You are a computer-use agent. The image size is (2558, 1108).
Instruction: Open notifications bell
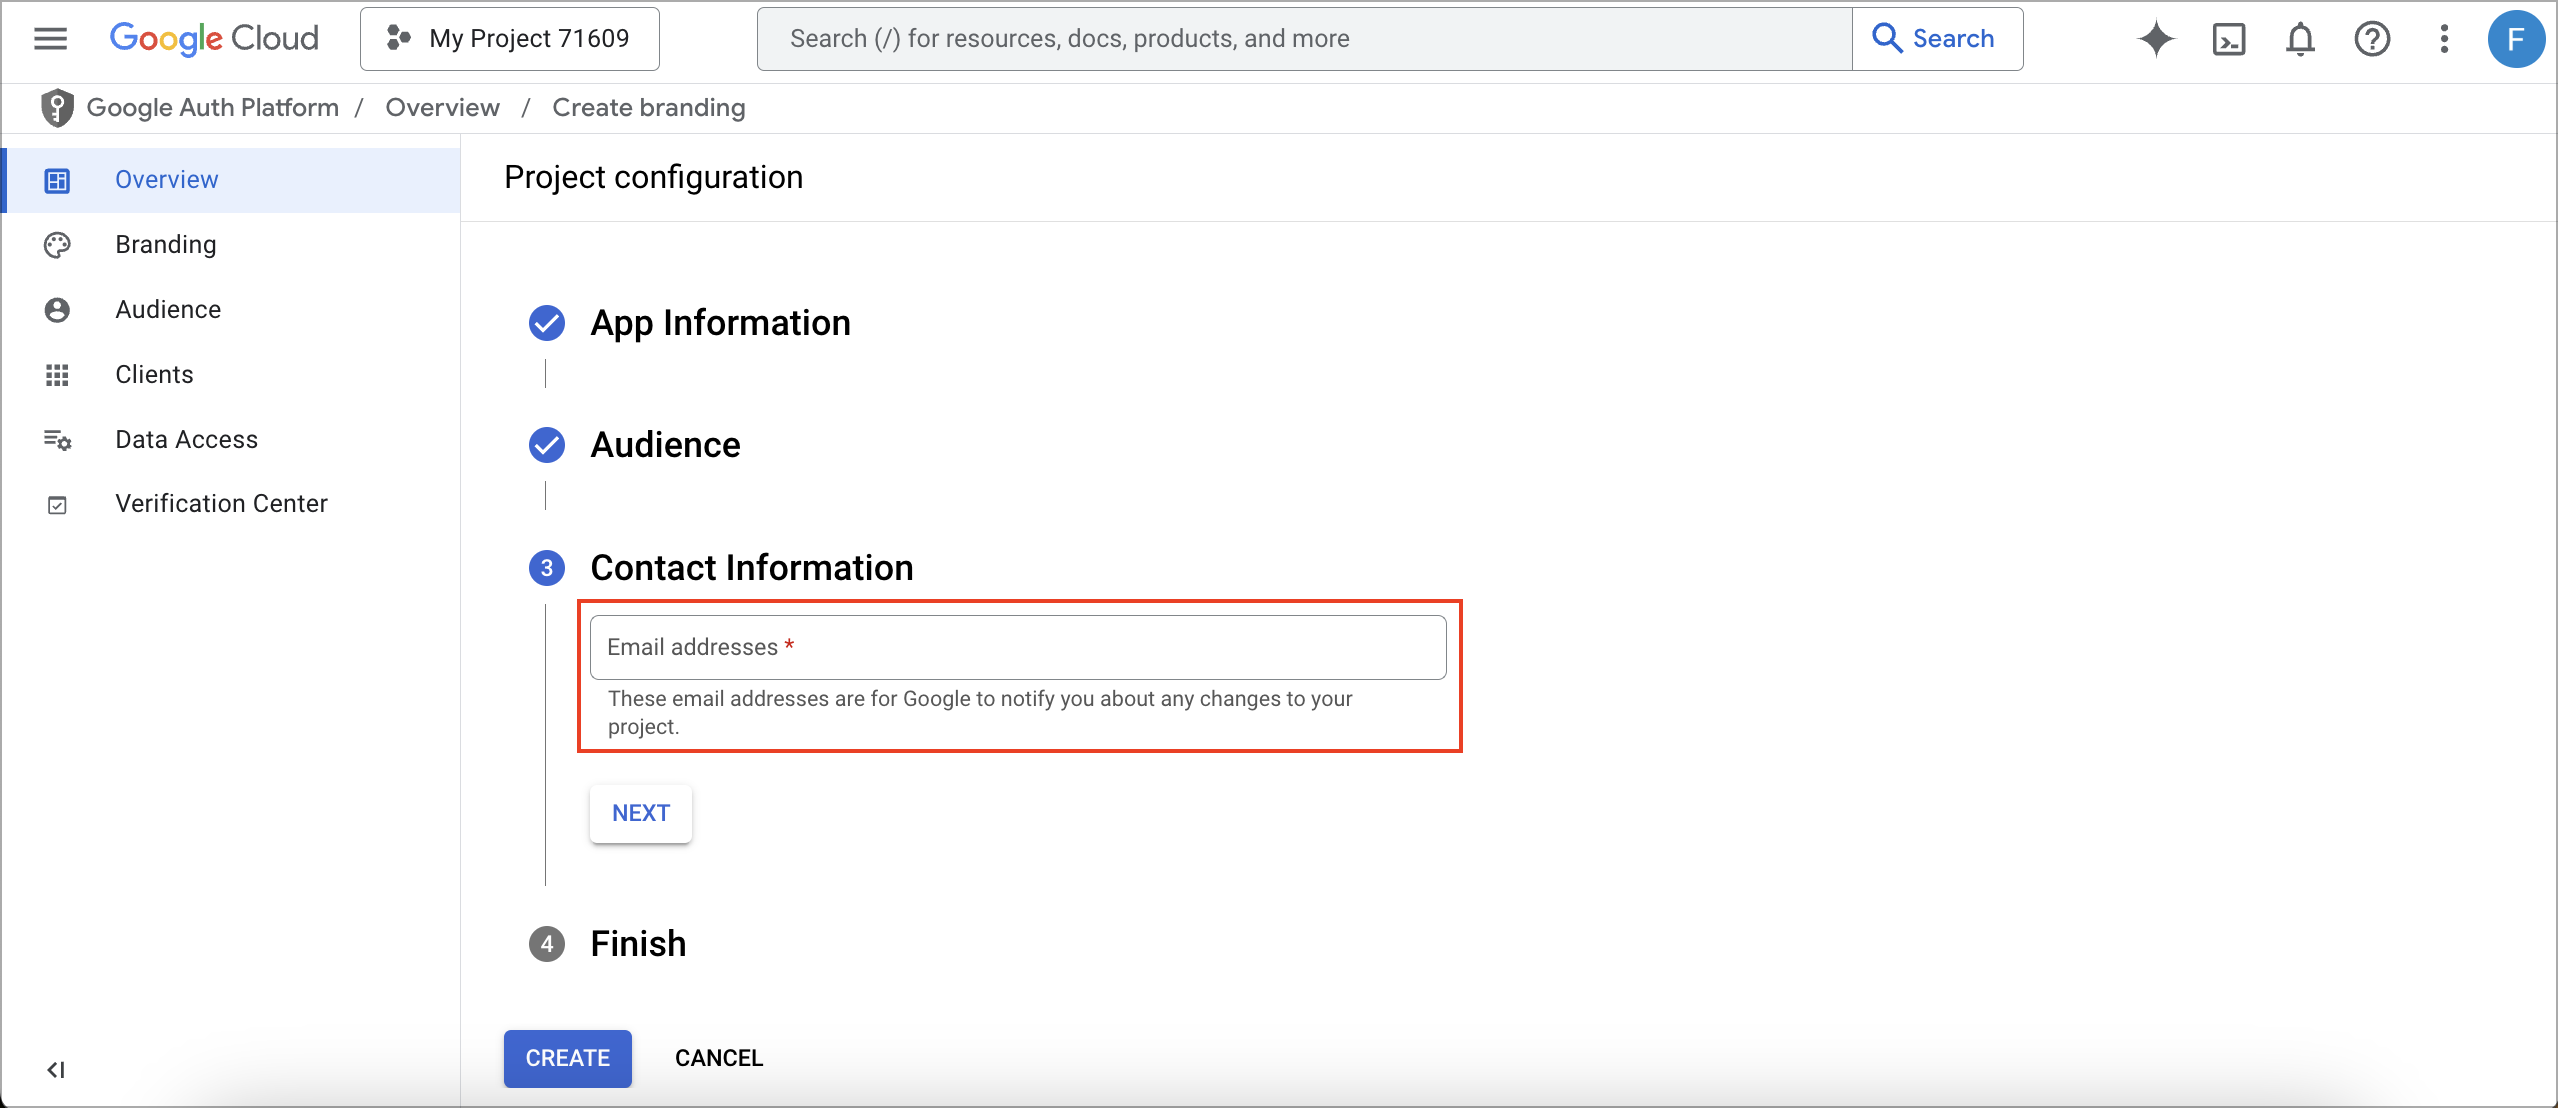[x=2300, y=39]
